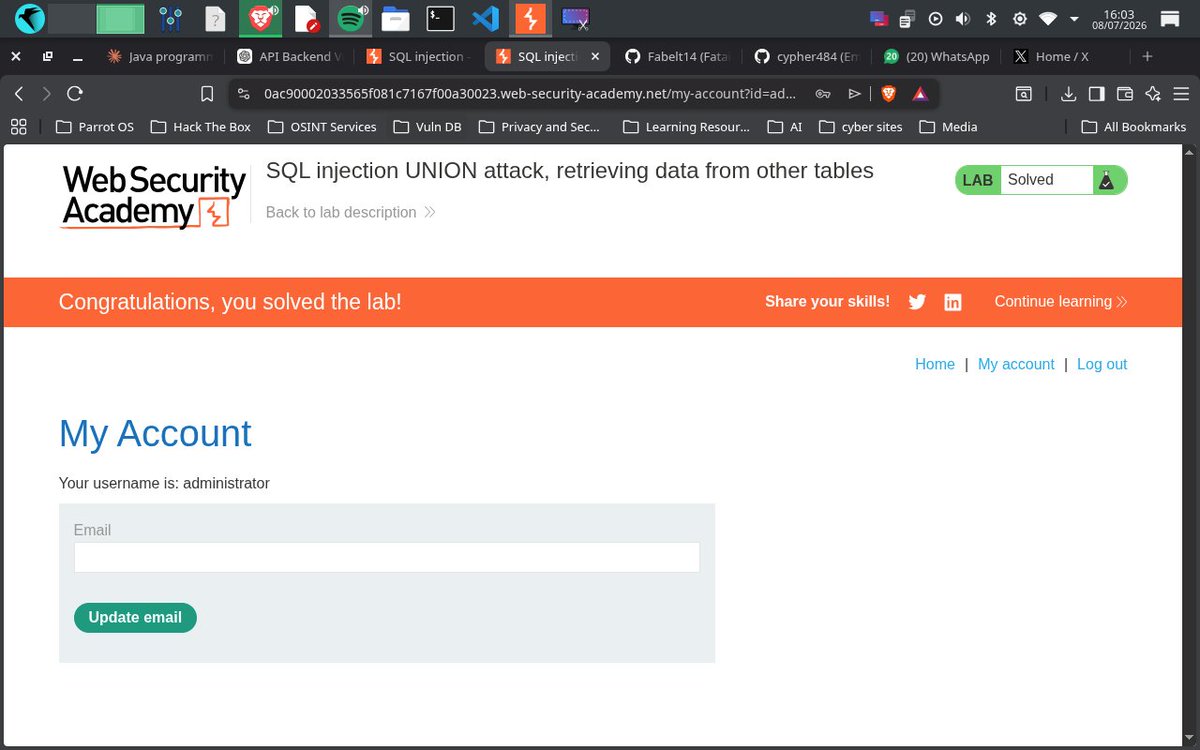
Task: Open a new browser tab
Action: coord(1147,57)
